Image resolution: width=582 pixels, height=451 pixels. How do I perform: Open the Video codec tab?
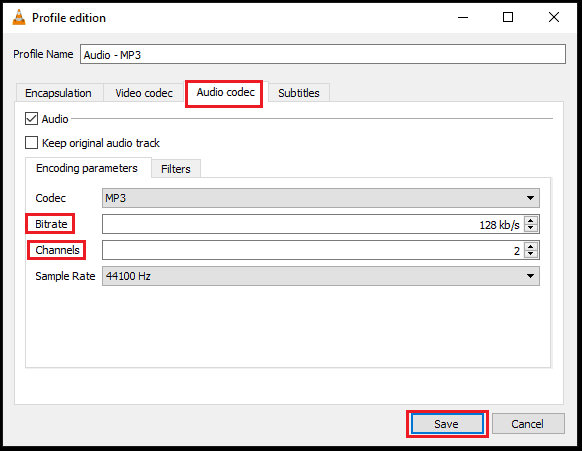coord(144,93)
